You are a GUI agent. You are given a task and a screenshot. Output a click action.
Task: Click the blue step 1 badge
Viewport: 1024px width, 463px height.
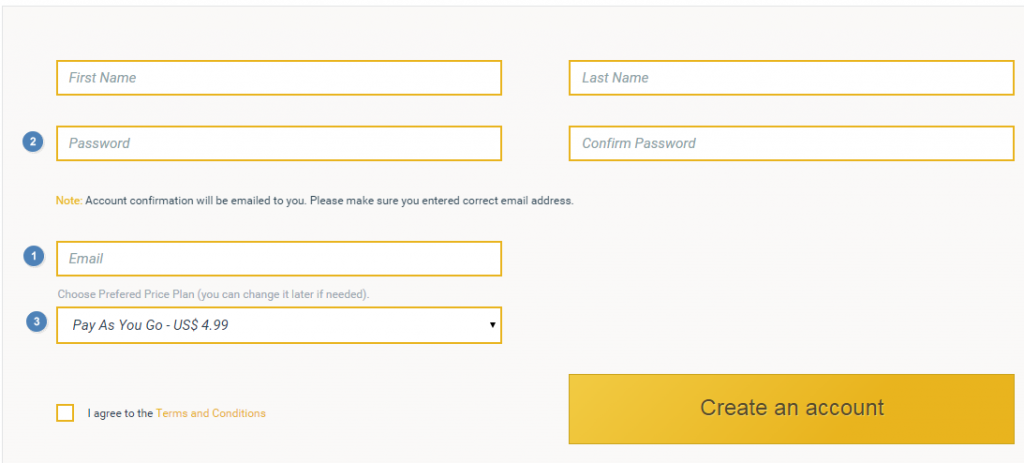pos(33,257)
